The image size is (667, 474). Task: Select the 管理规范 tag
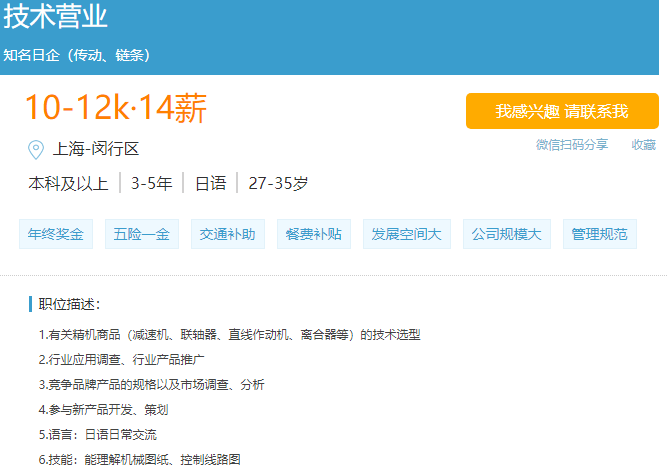(599, 235)
